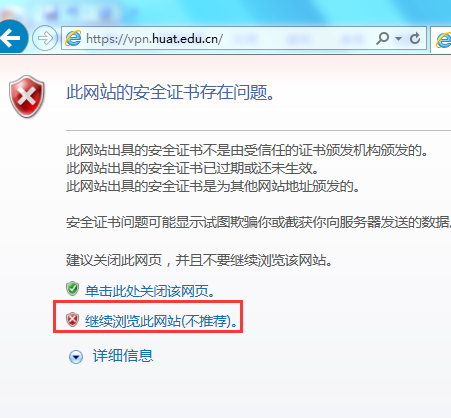This screenshot has width=451, height=418.
Task: Click the large red shield warning icon
Action: tap(27, 97)
